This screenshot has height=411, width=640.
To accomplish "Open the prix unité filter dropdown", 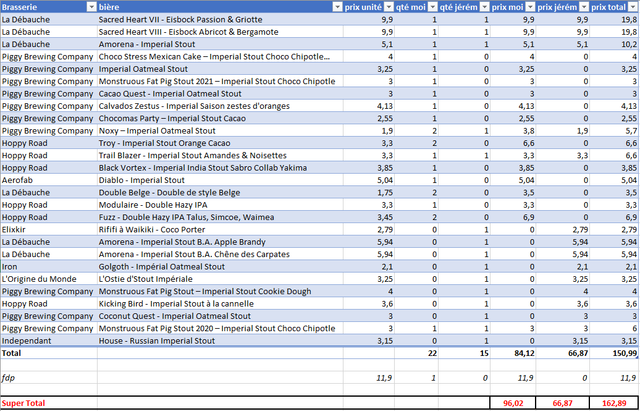I will click(x=389, y=7).
